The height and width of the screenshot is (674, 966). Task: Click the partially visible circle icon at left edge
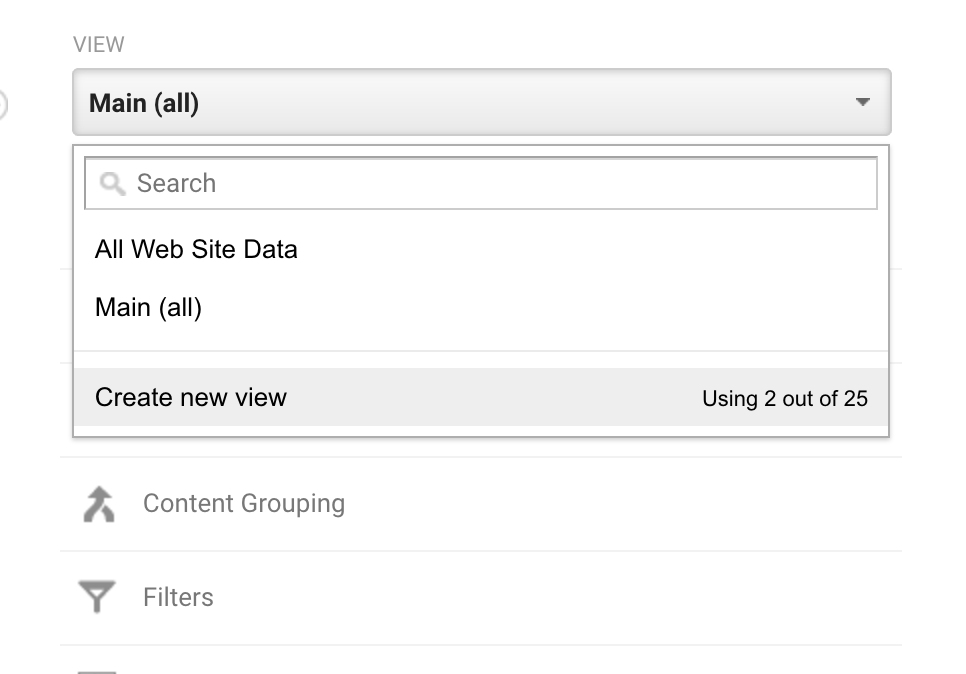[2, 104]
